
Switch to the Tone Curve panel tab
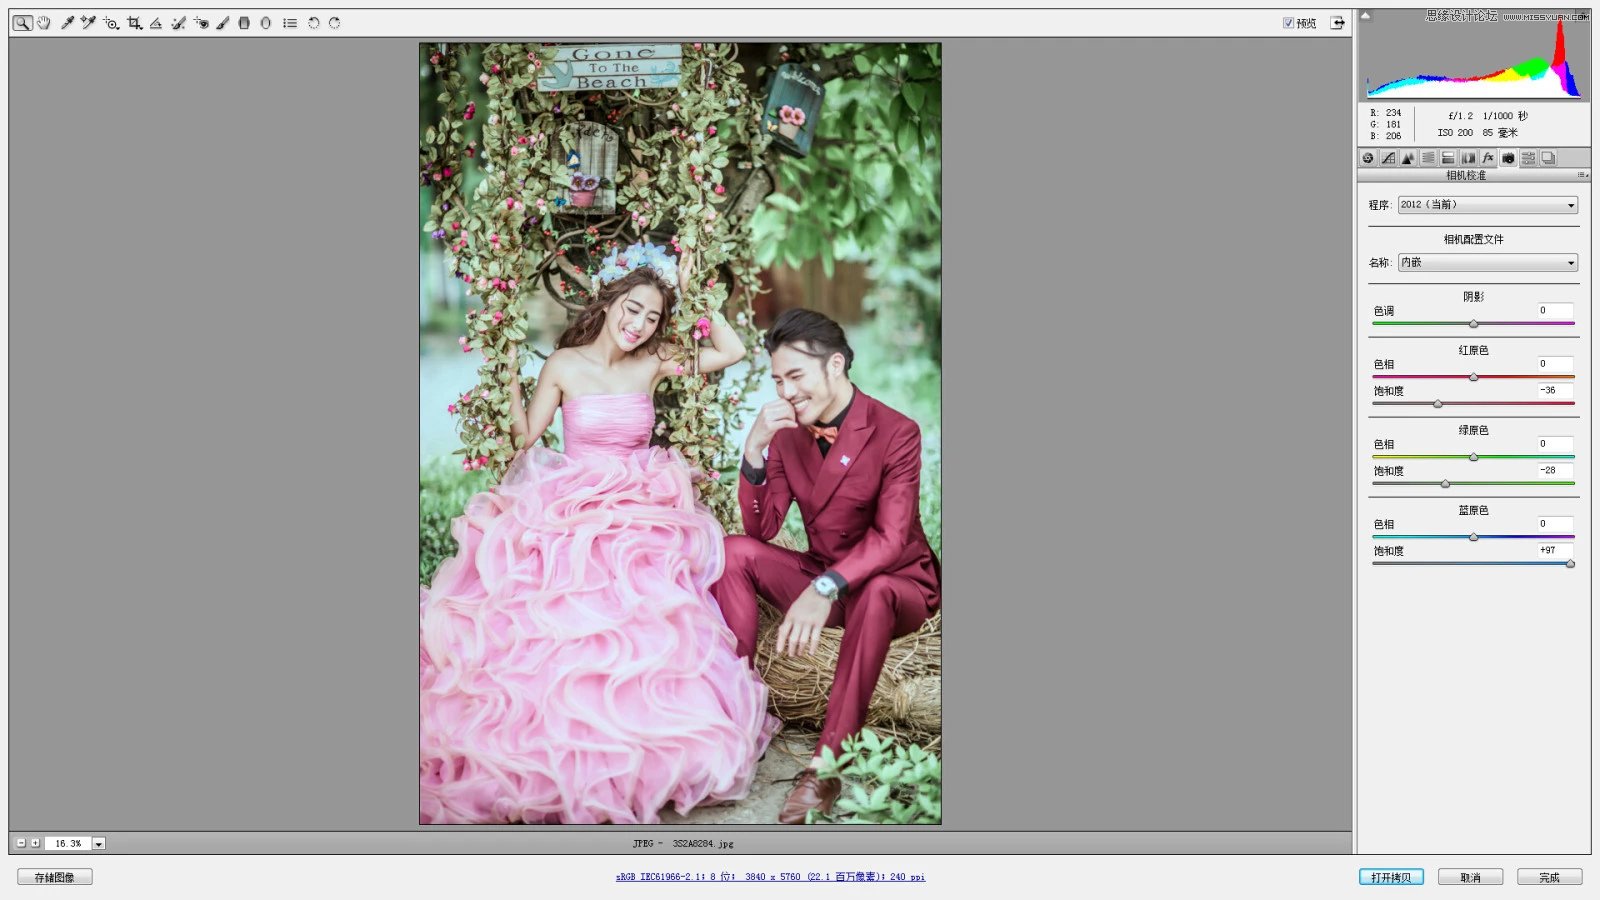[1388, 158]
